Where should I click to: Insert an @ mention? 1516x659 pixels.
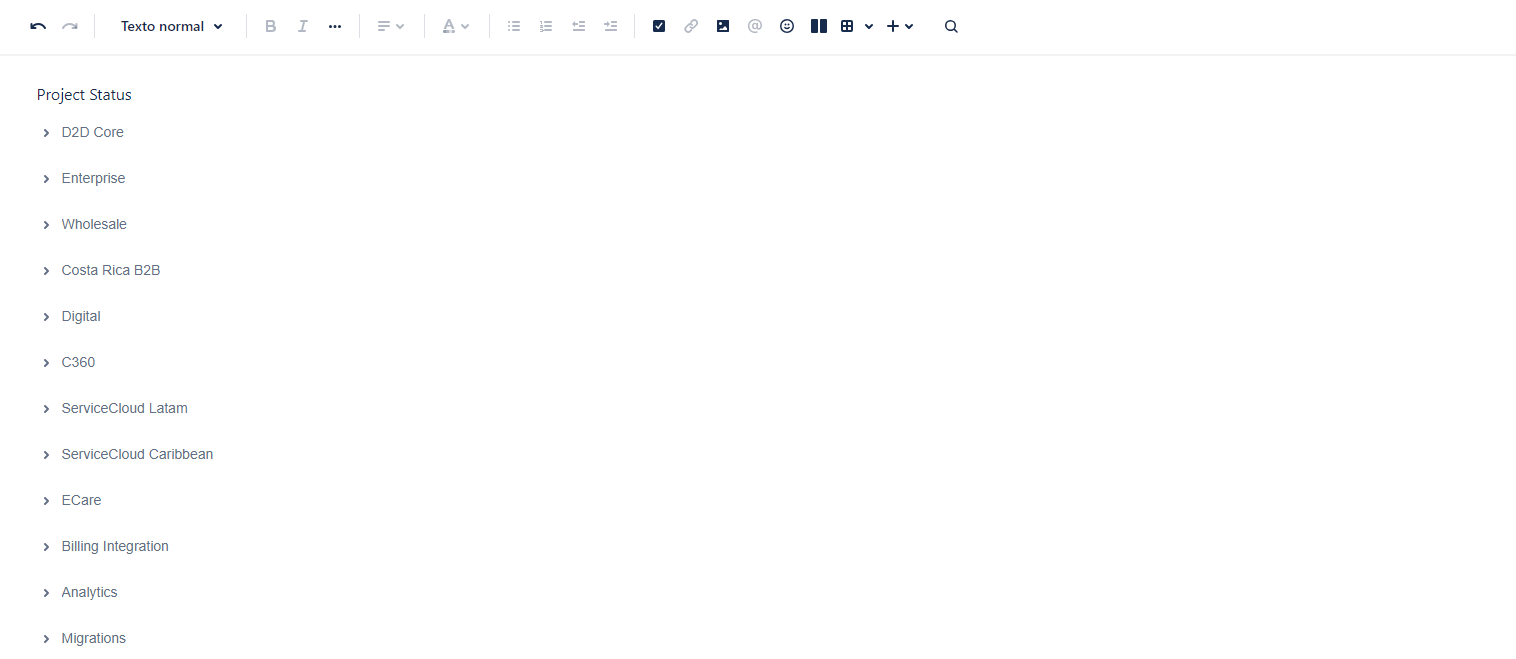(x=755, y=26)
